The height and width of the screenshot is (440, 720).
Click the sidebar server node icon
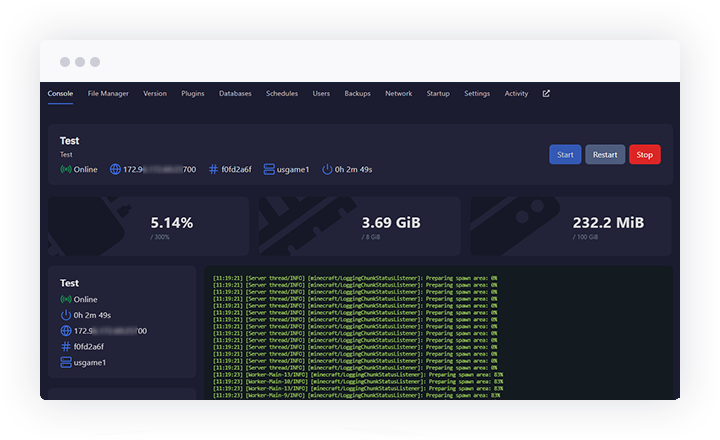[x=66, y=362]
